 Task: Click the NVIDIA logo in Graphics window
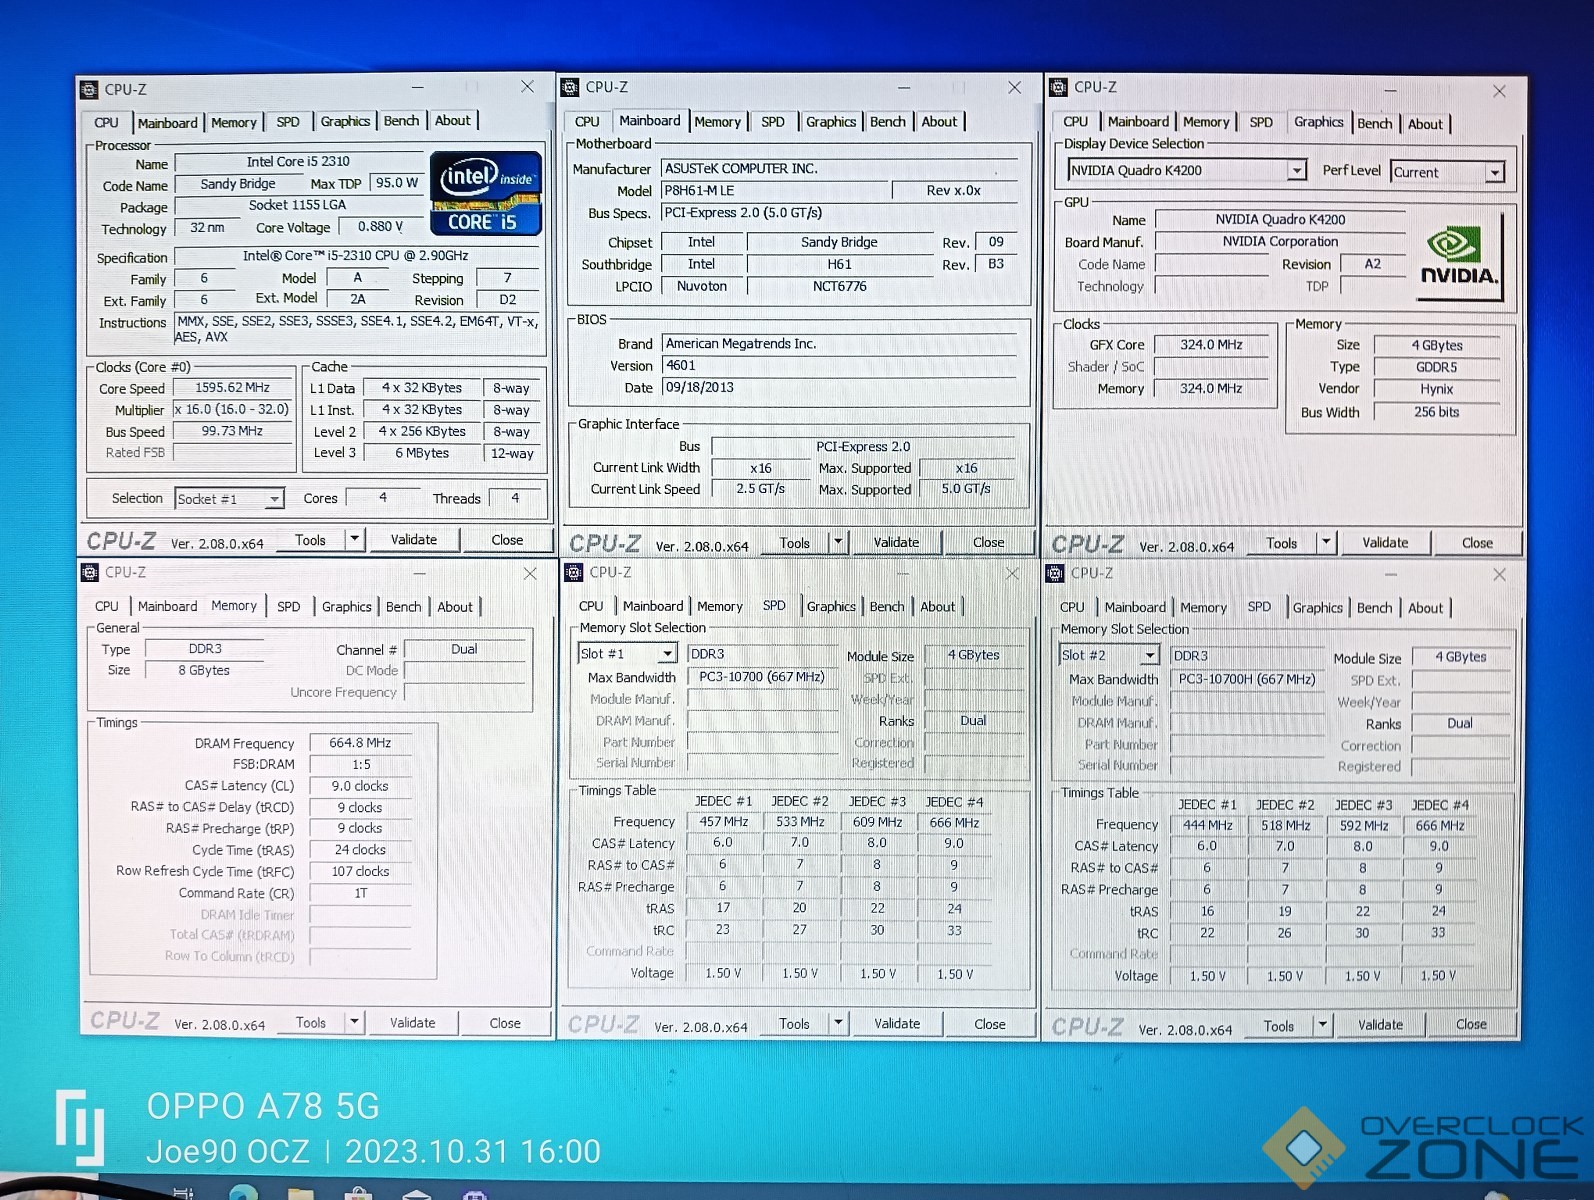pyautogui.click(x=1459, y=256)
